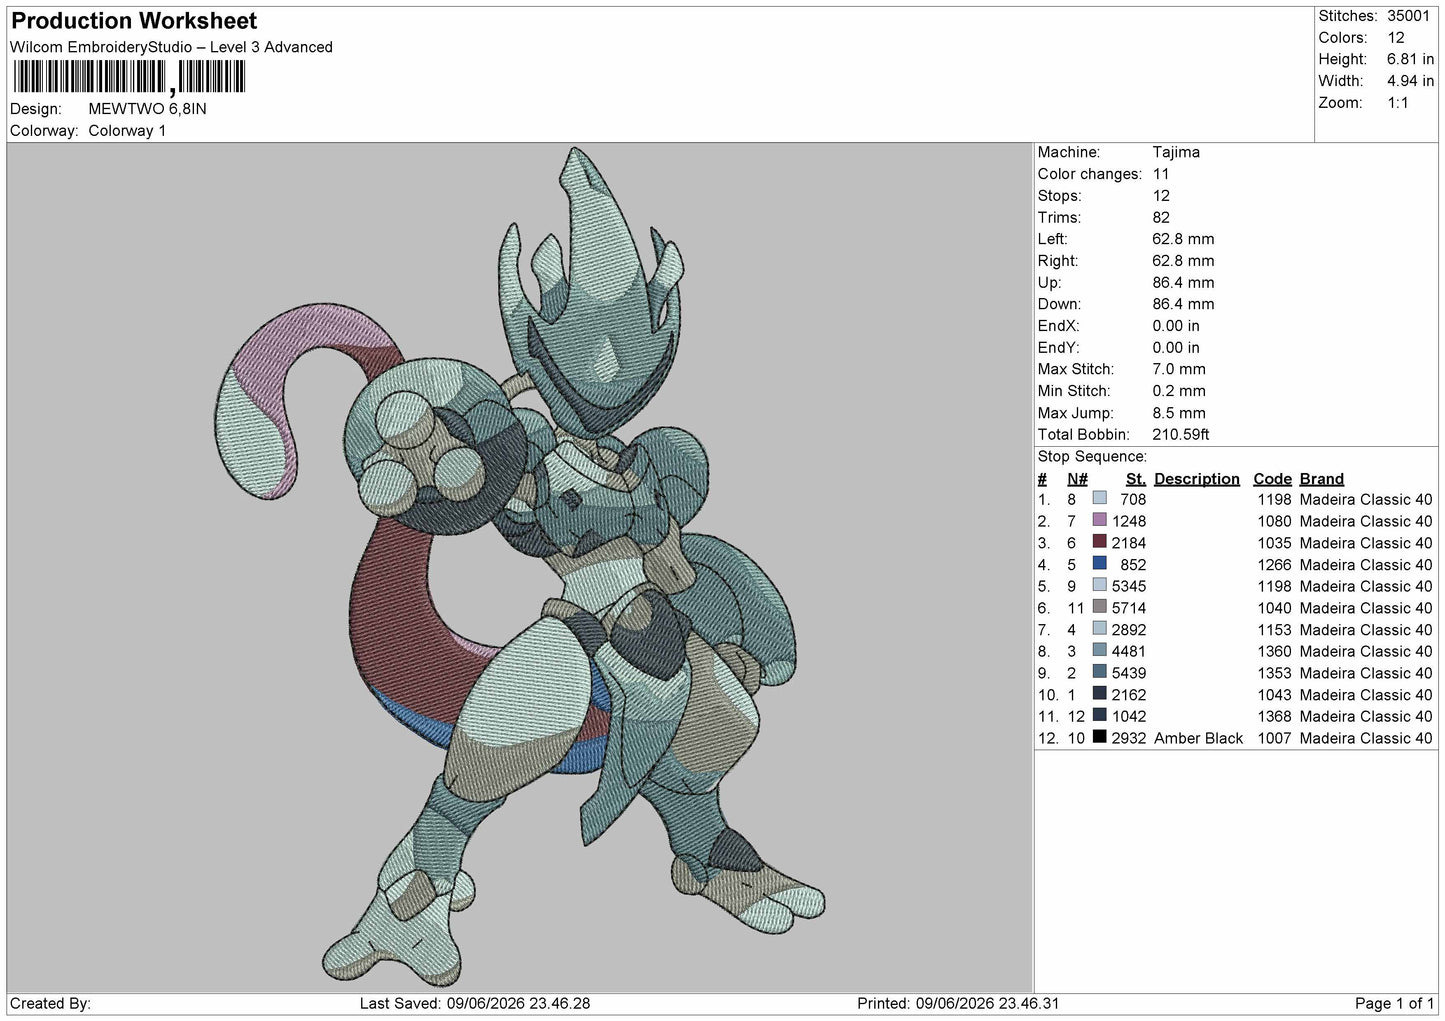Click the Machine value Tajima

pyautogui.click(x=1176, y=152)
